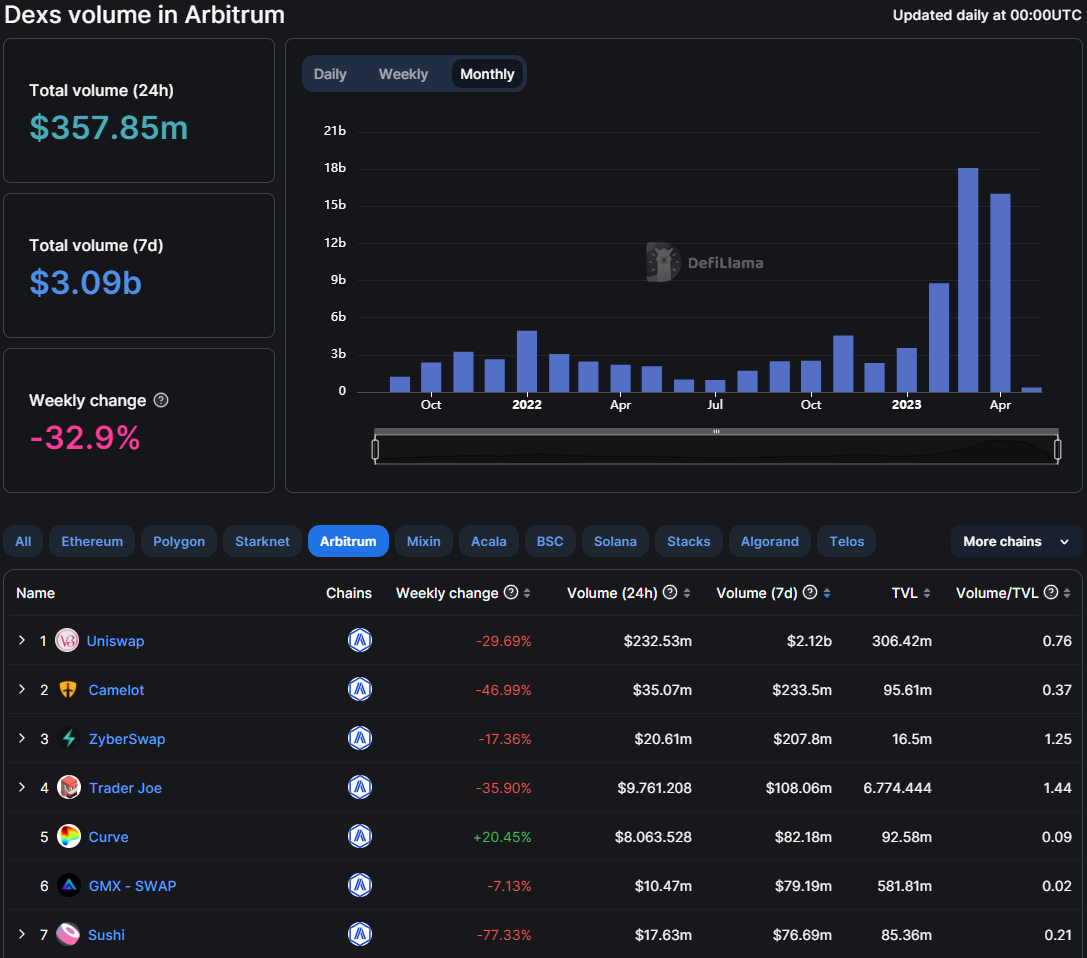Select the Stacks chain tab
This screenshot has width=1087, height=958.
[688, 541]
